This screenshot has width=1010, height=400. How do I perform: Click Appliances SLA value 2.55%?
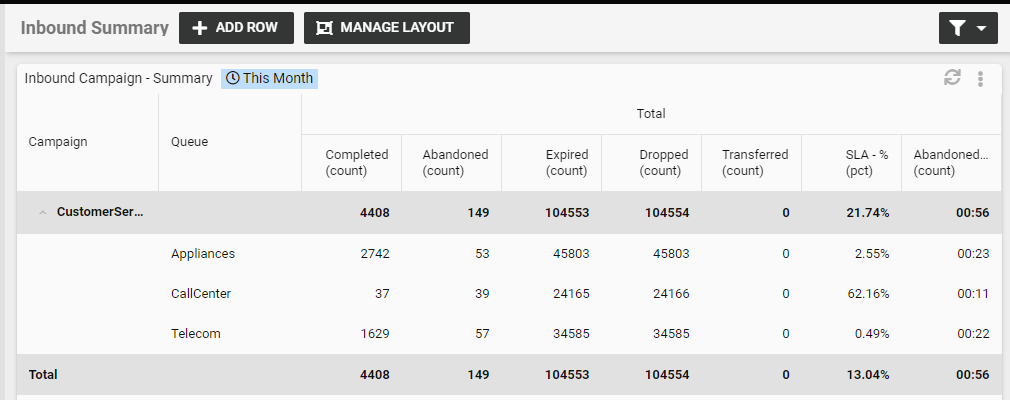(872, 254)
